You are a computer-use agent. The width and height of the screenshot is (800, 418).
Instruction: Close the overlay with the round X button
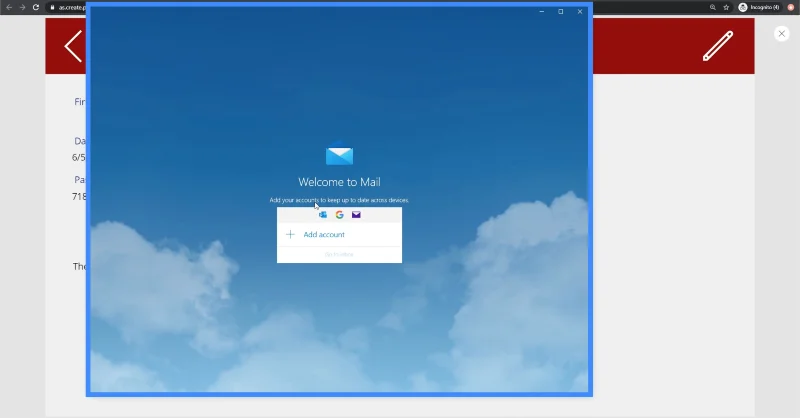(x=781, y=34)
